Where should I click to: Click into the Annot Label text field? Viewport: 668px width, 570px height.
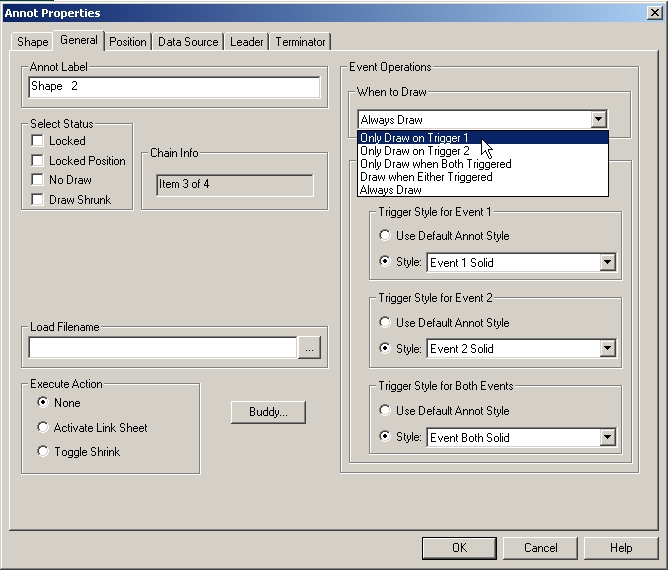point(174,87)
